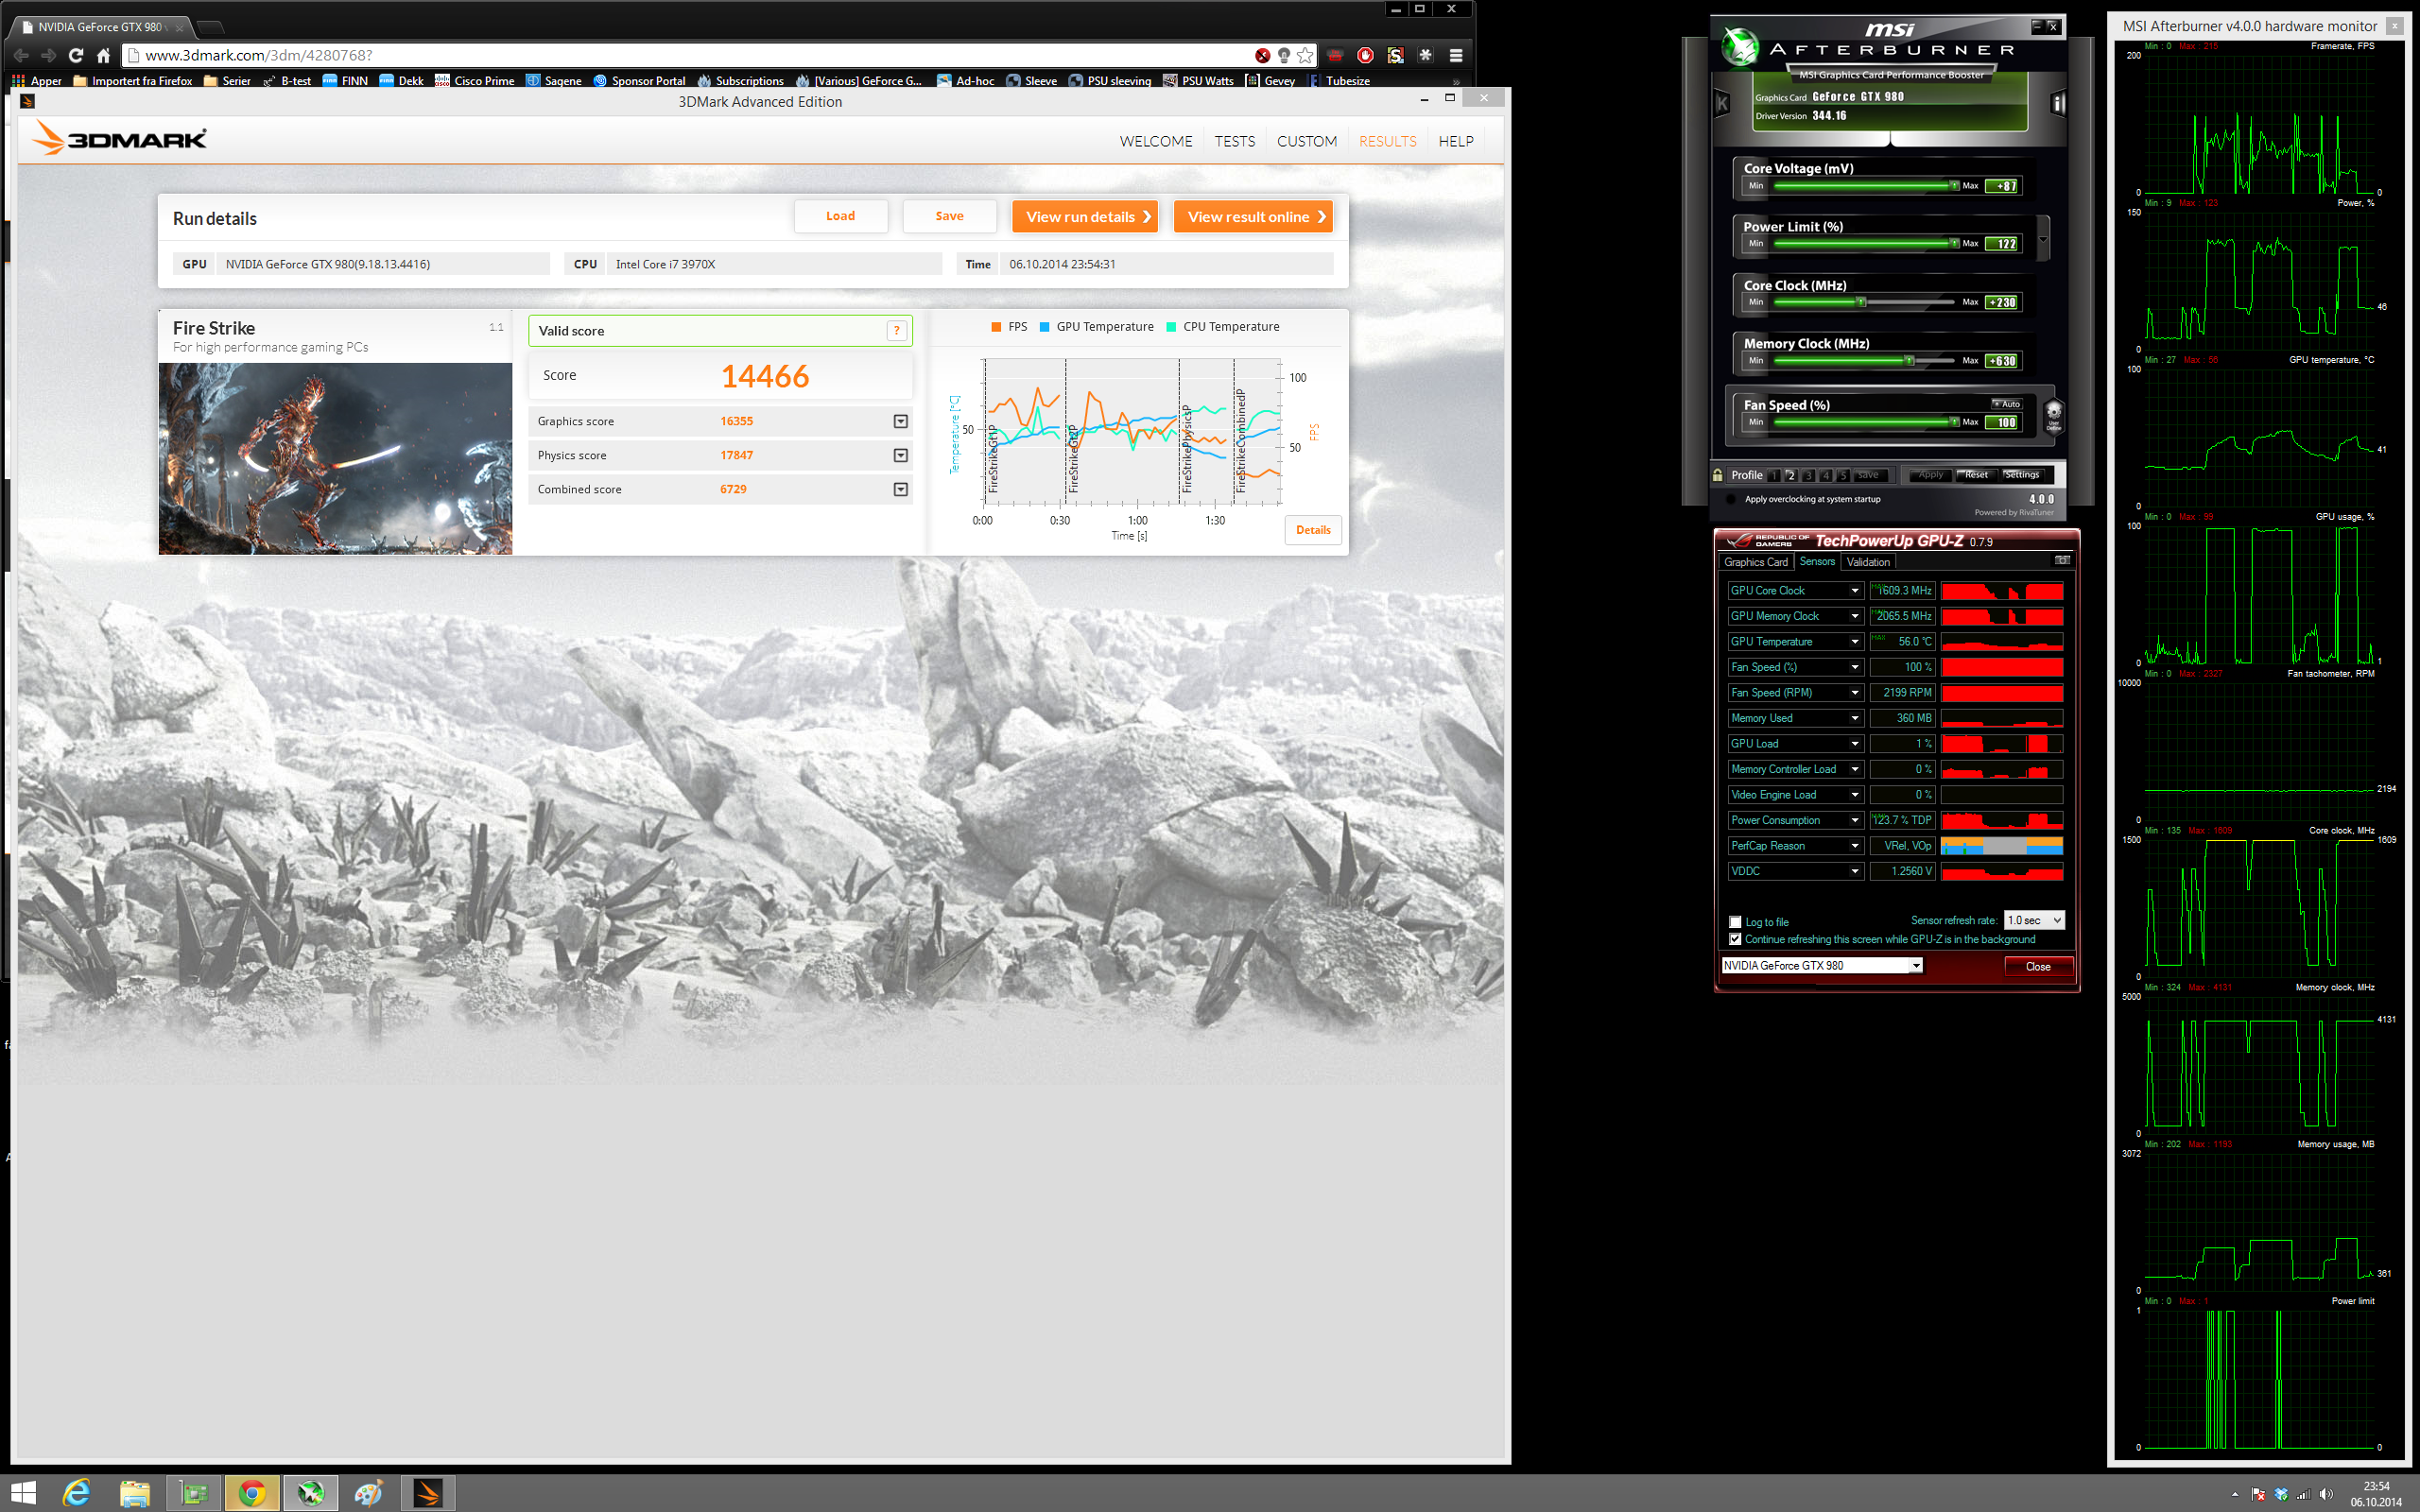2420x1512 pixels.
Task: Switch to Chrome in taskbar
Action: 252,1493
